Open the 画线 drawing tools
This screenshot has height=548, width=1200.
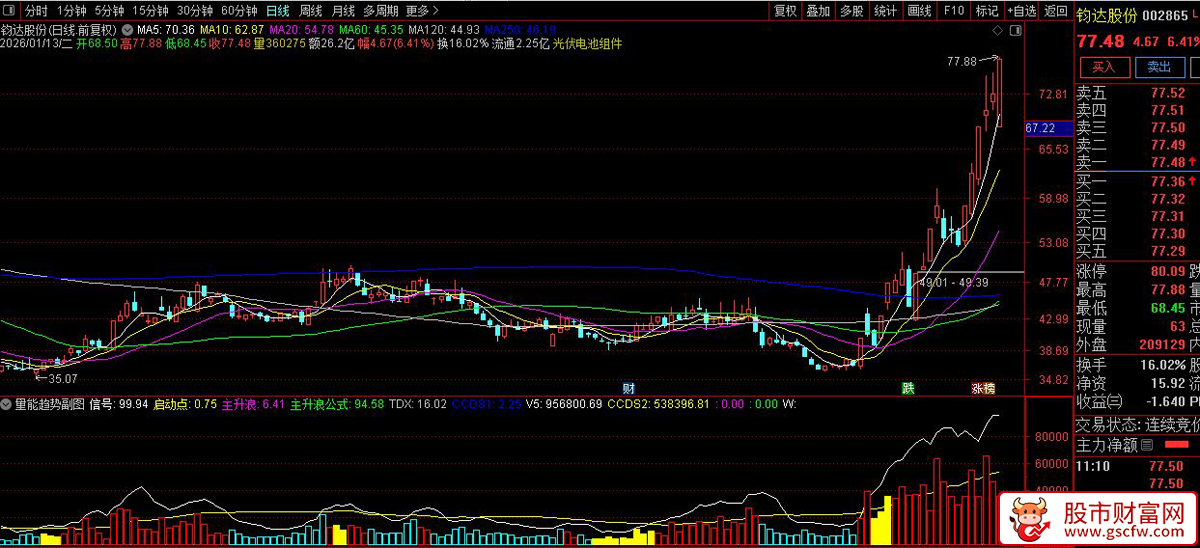point(919,11)
